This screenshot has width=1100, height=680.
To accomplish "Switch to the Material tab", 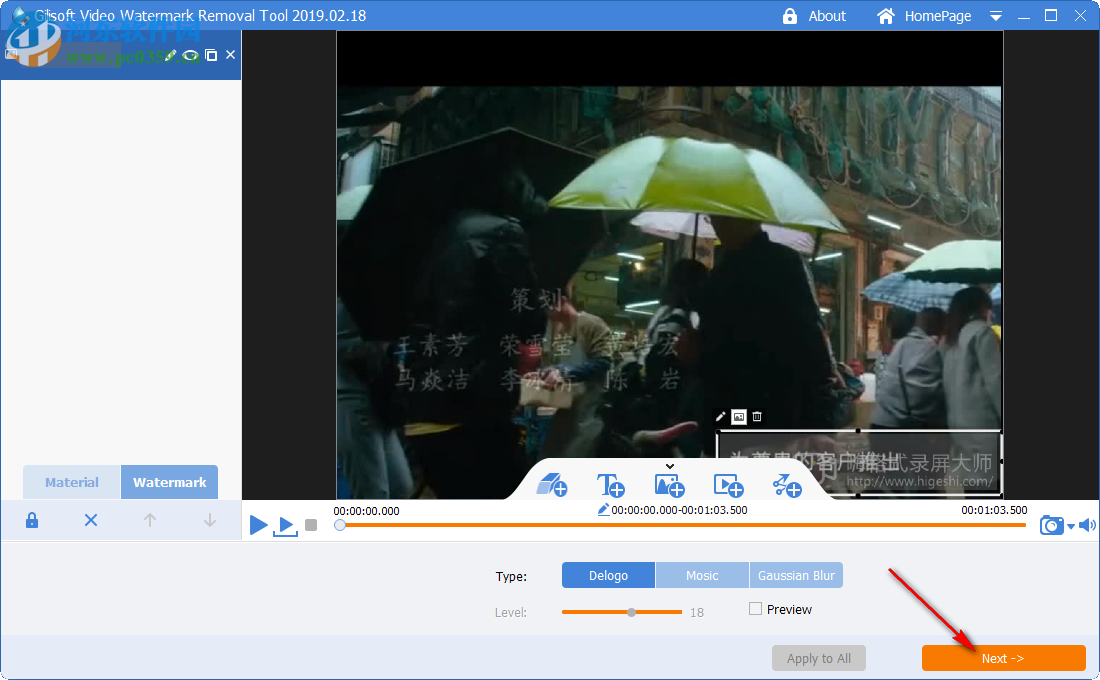I will pos(71,482).
